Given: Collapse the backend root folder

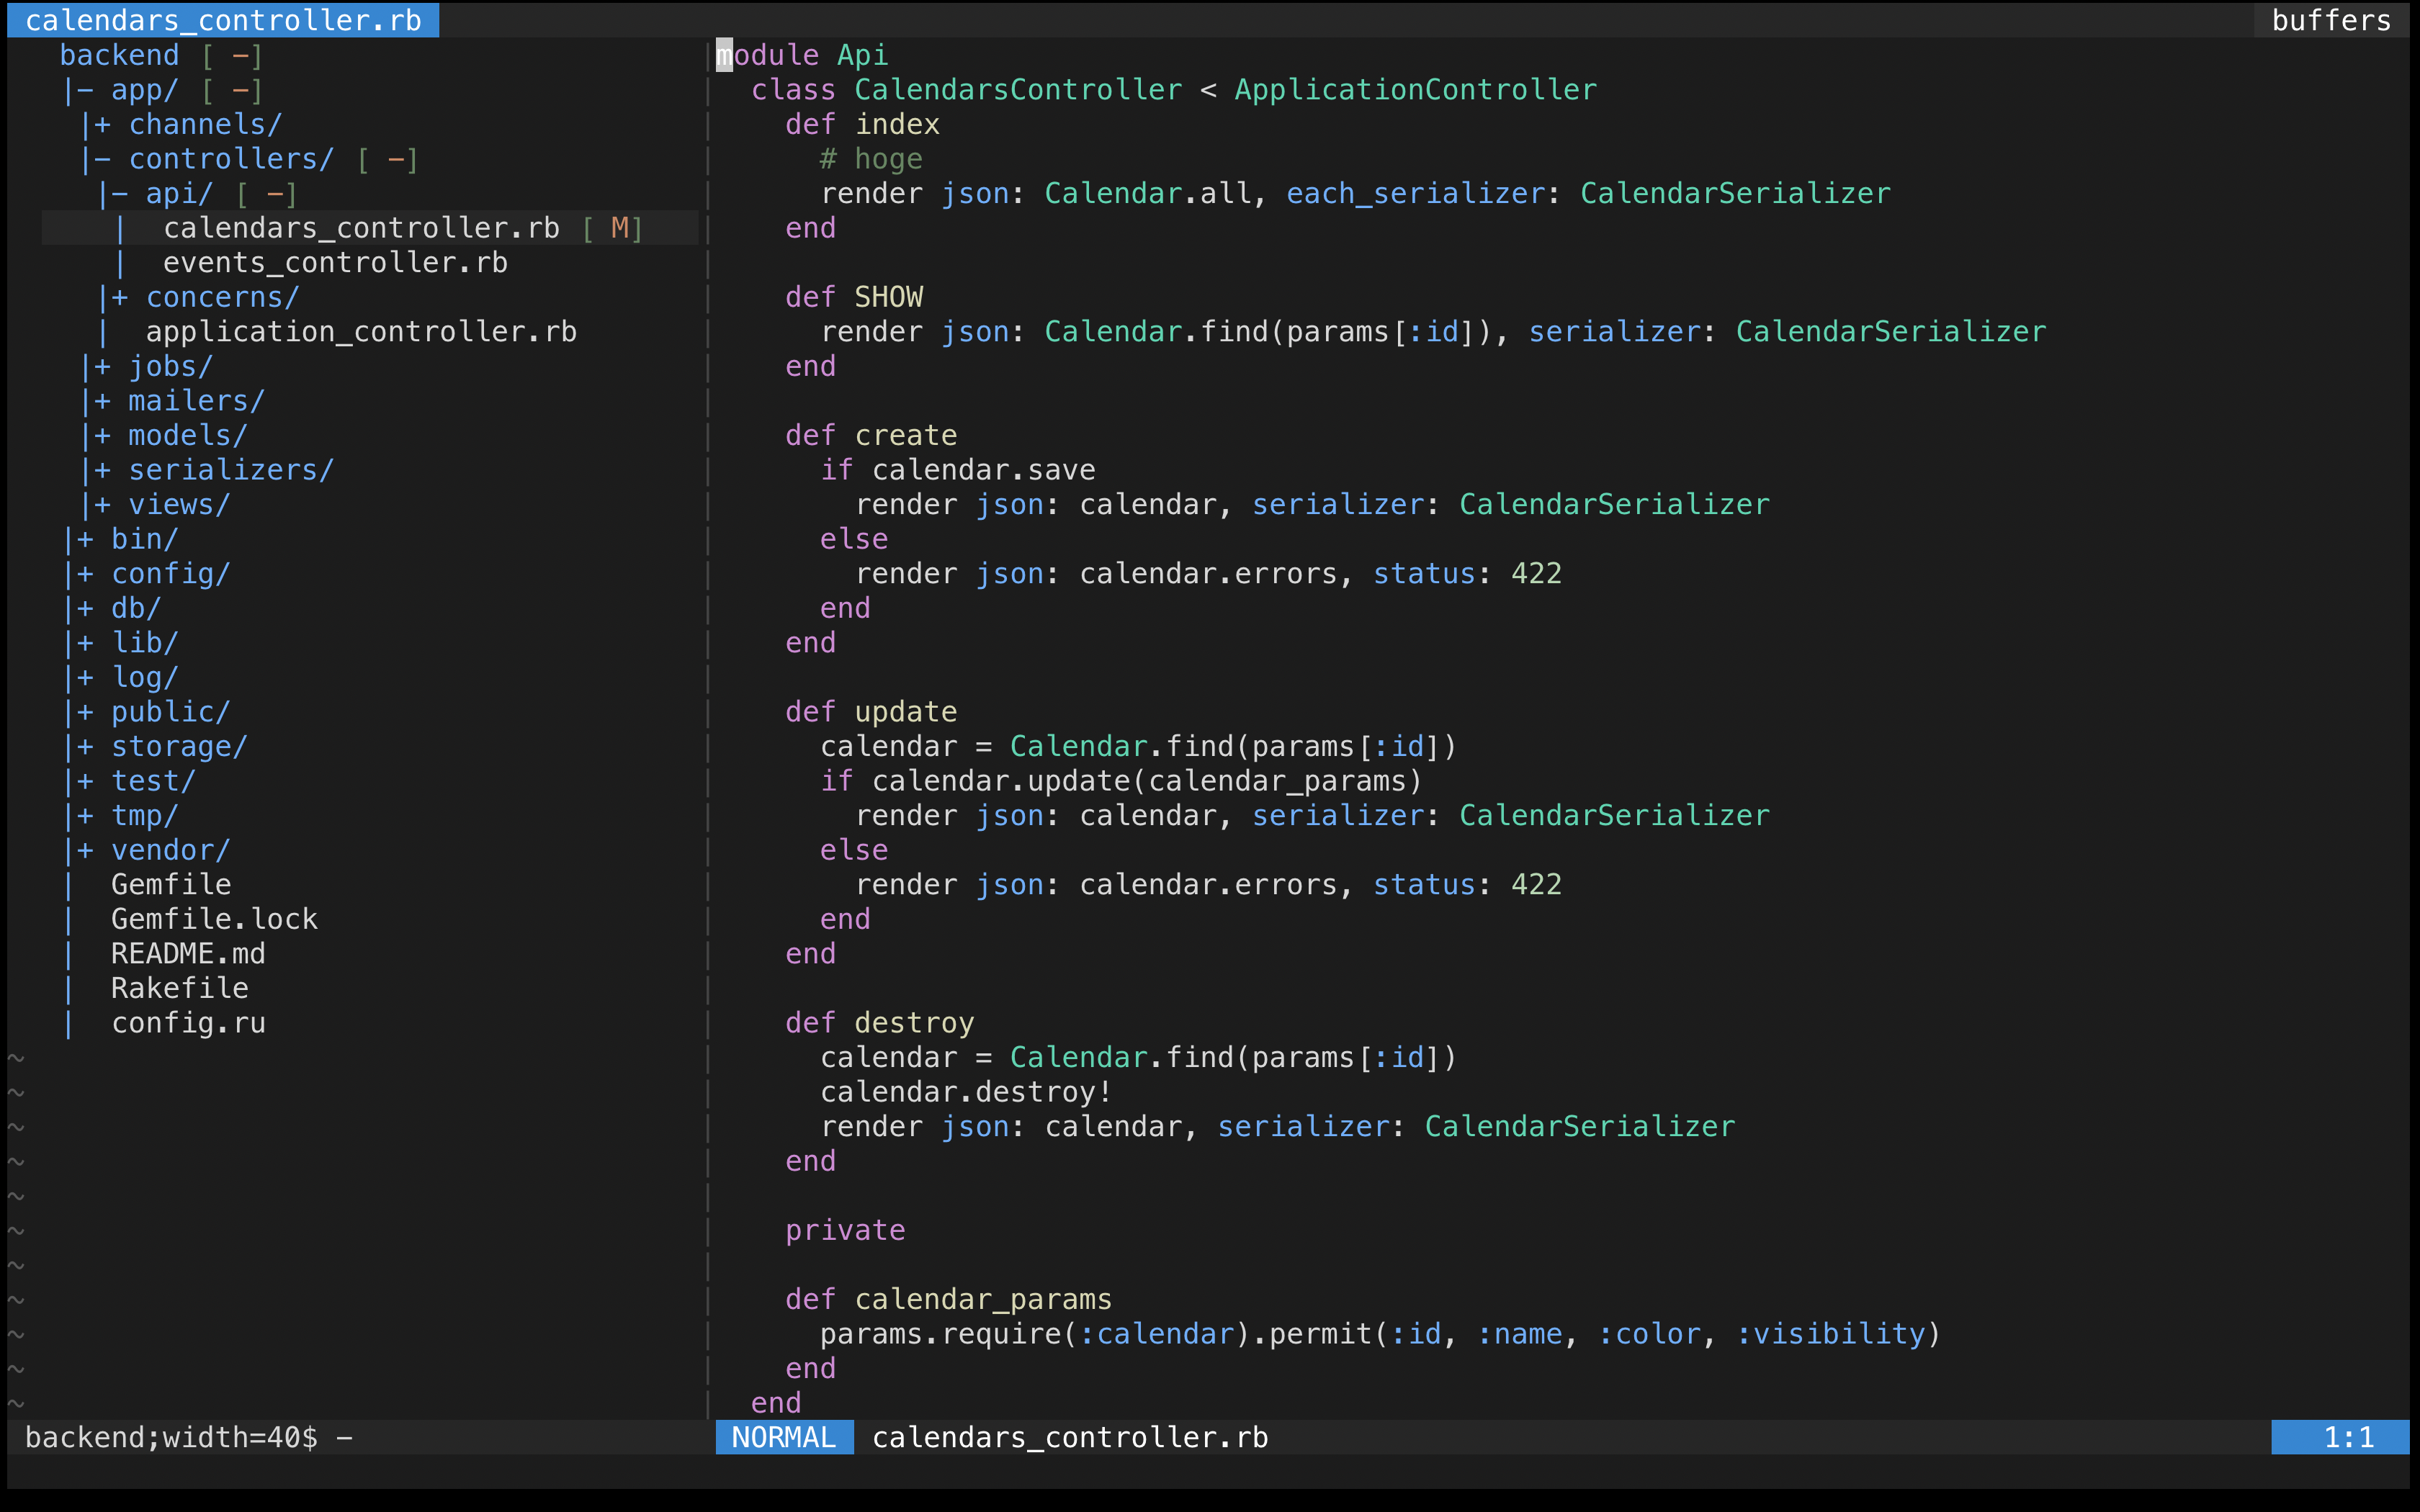Looking at the screenshot, I should tap(119, 55).
